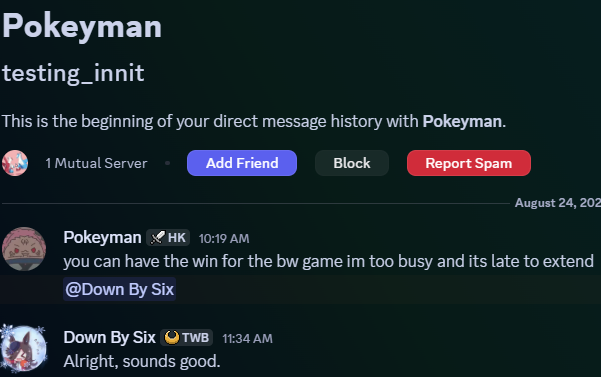Click the HK sword server tag badge

pyautogui.click(x=168, y=238)
